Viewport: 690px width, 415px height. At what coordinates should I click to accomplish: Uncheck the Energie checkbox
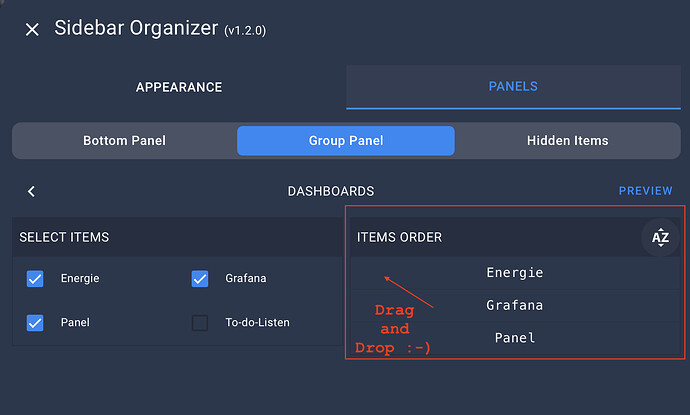pos(35,279)
